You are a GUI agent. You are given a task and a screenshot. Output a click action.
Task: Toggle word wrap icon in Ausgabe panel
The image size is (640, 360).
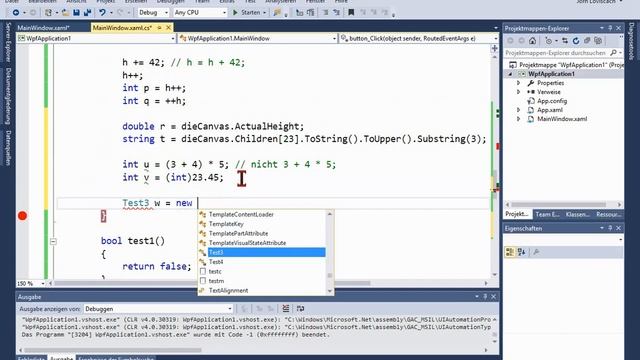point(300,309)
